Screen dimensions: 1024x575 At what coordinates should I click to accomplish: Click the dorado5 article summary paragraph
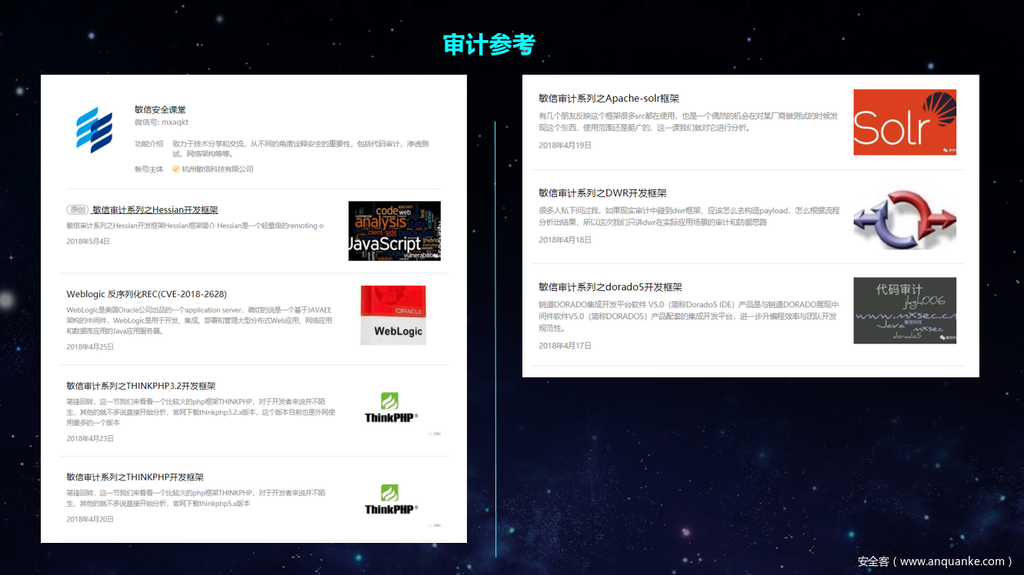pyautogui.click(x=688, y=316)
